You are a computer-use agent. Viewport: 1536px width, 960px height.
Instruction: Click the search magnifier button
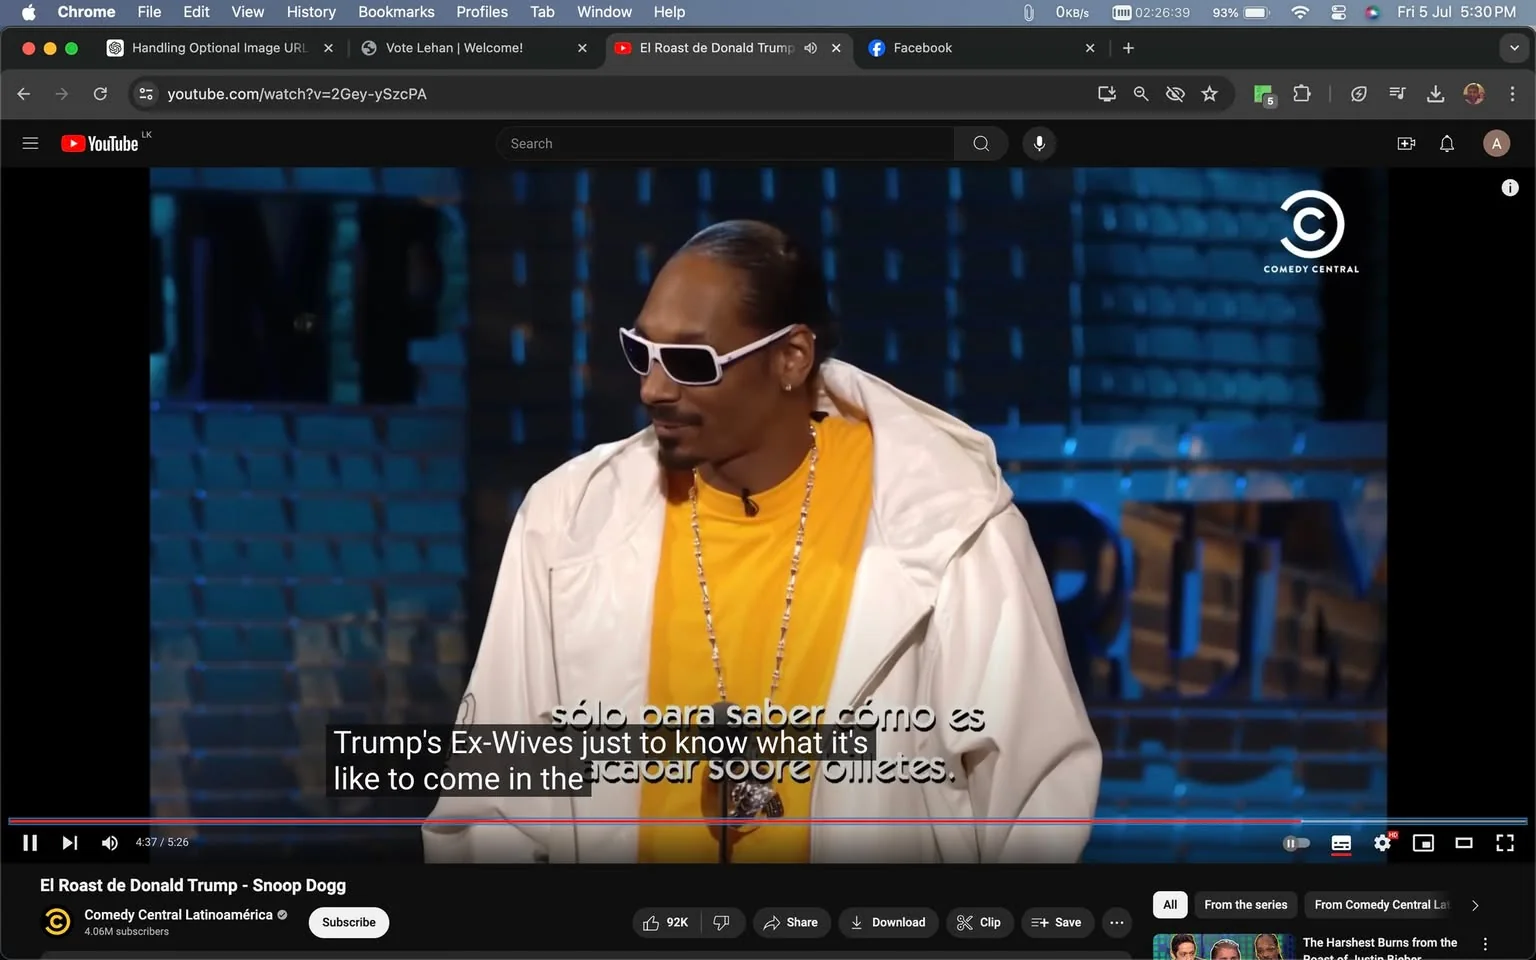(x=981, y=143)
